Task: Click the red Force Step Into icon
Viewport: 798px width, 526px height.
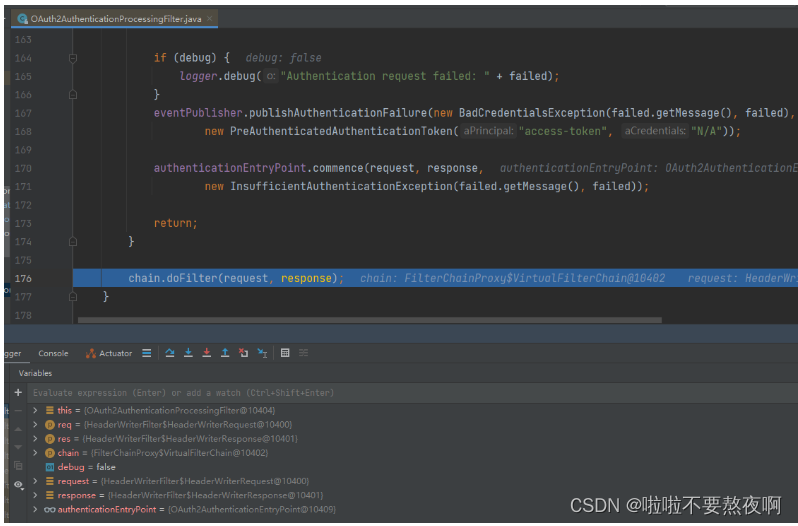Action: 206,353
